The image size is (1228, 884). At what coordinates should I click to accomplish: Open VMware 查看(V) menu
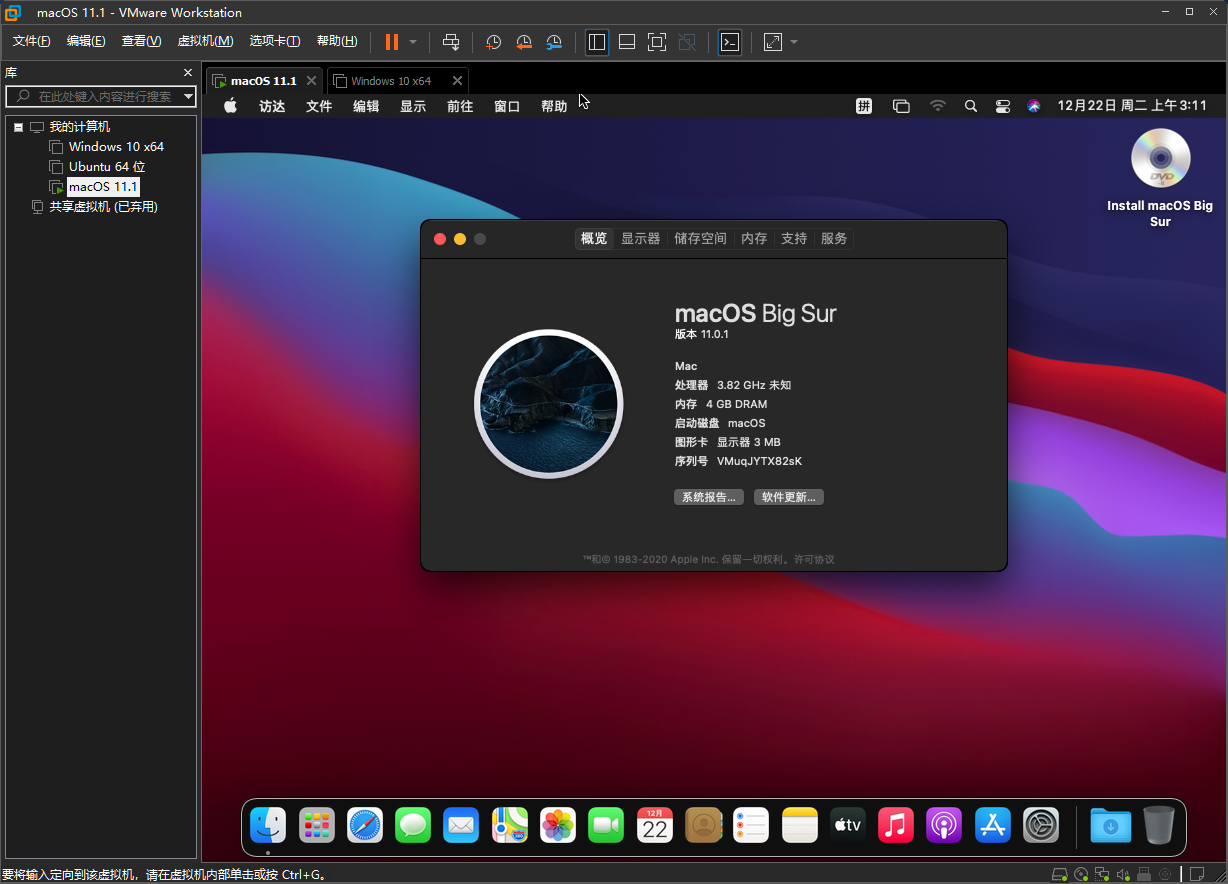141,41
